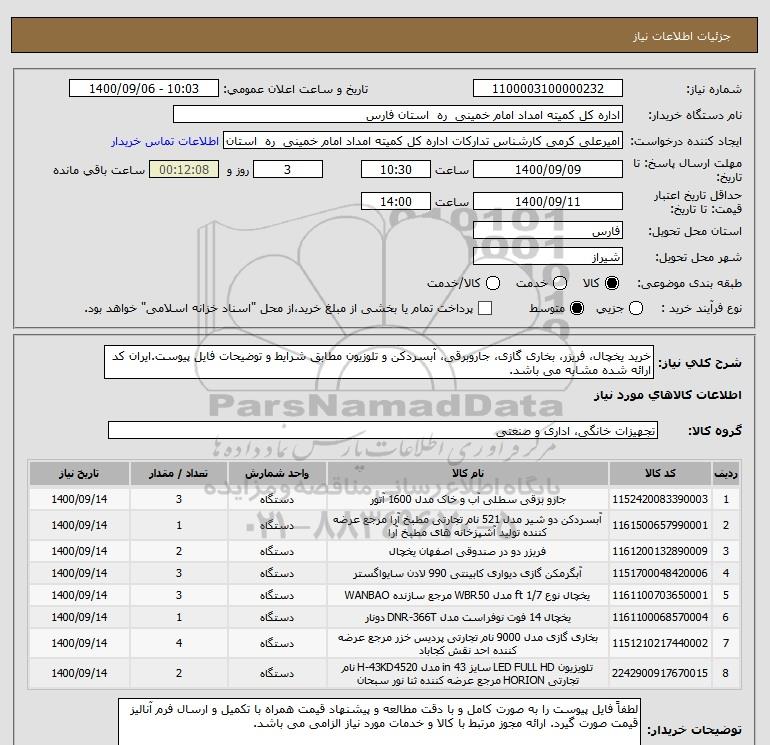This screenshot has height=745, width=770.
Task: Click the public announcement date field 1400/09/06 - 10:03
Action: 144,89
